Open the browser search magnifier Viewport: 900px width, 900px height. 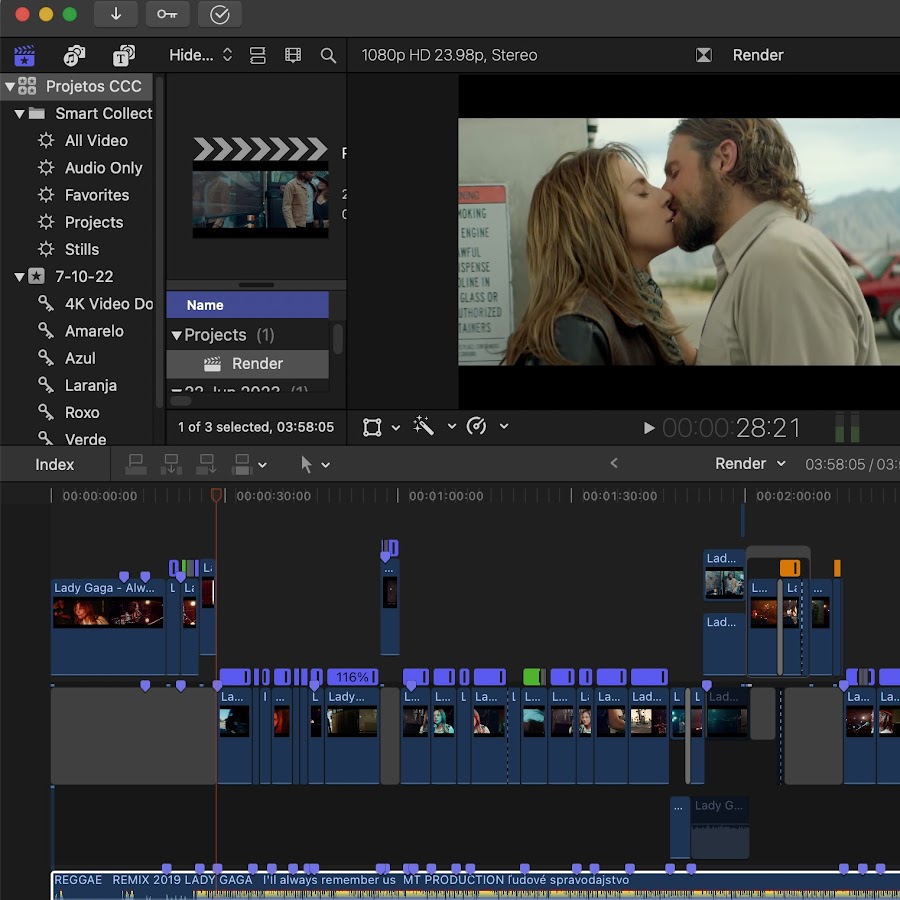(328, 56)
